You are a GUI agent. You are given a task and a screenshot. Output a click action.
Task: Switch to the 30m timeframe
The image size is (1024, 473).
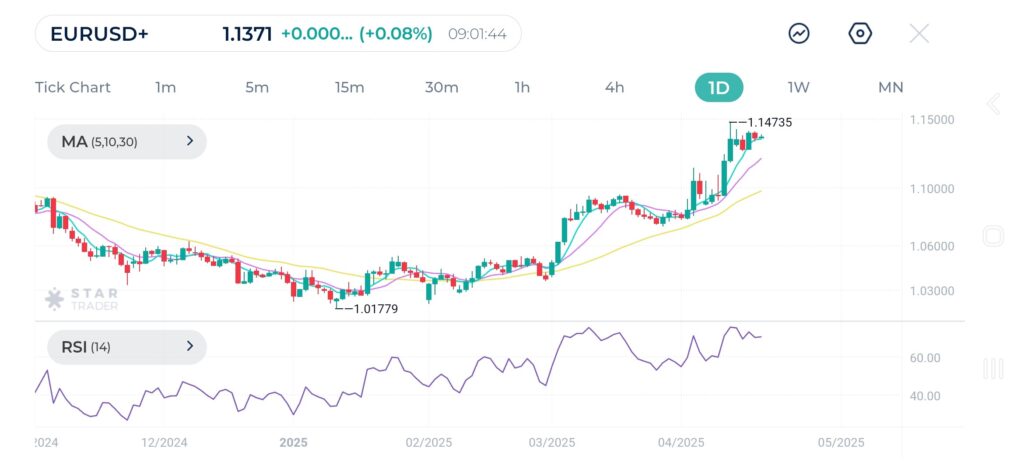click(441, 87)
